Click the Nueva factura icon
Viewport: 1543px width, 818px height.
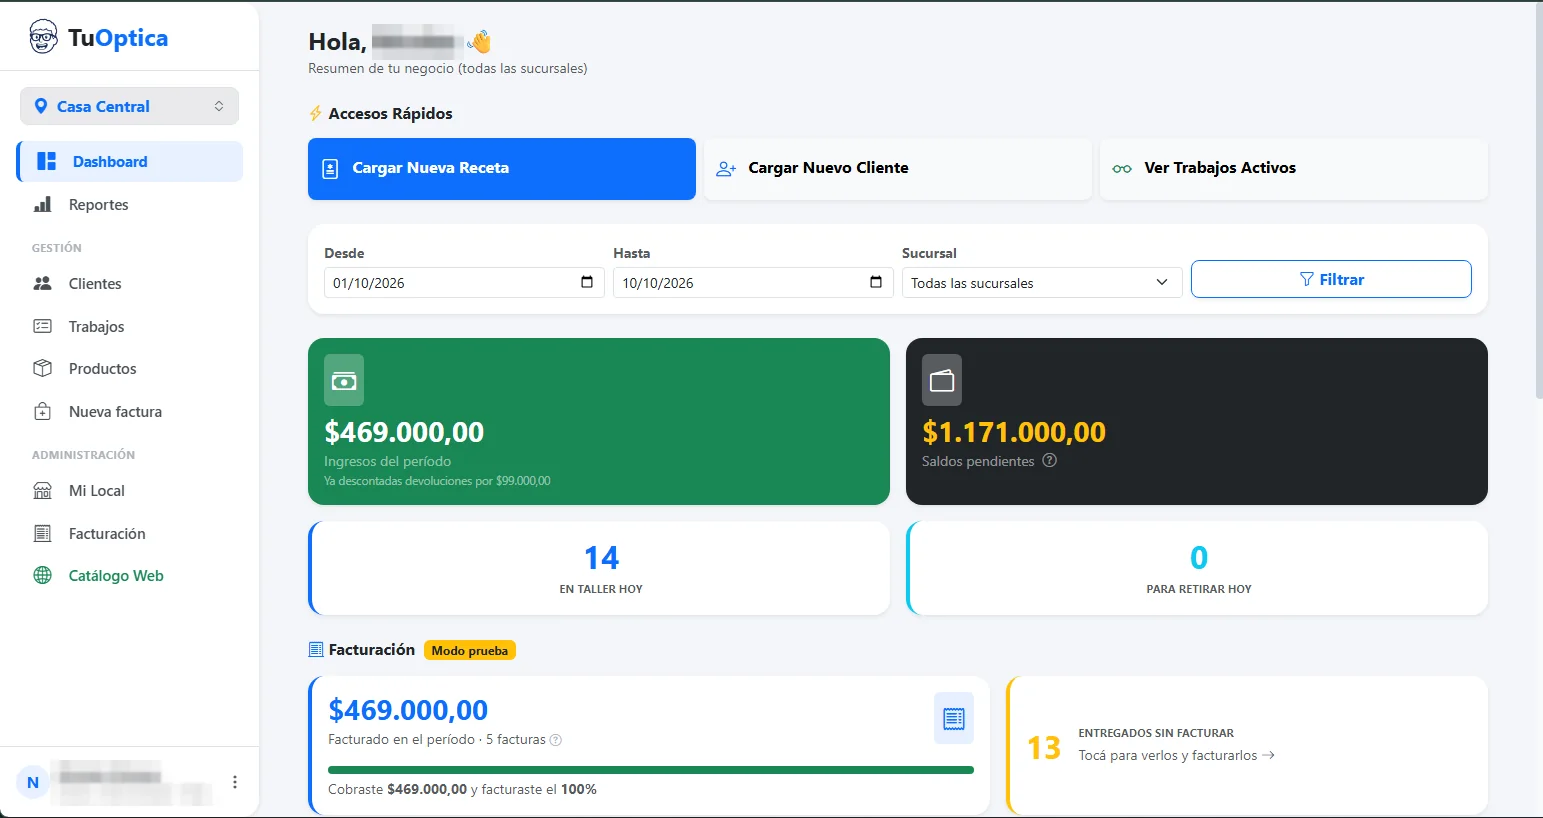[43, 411]
